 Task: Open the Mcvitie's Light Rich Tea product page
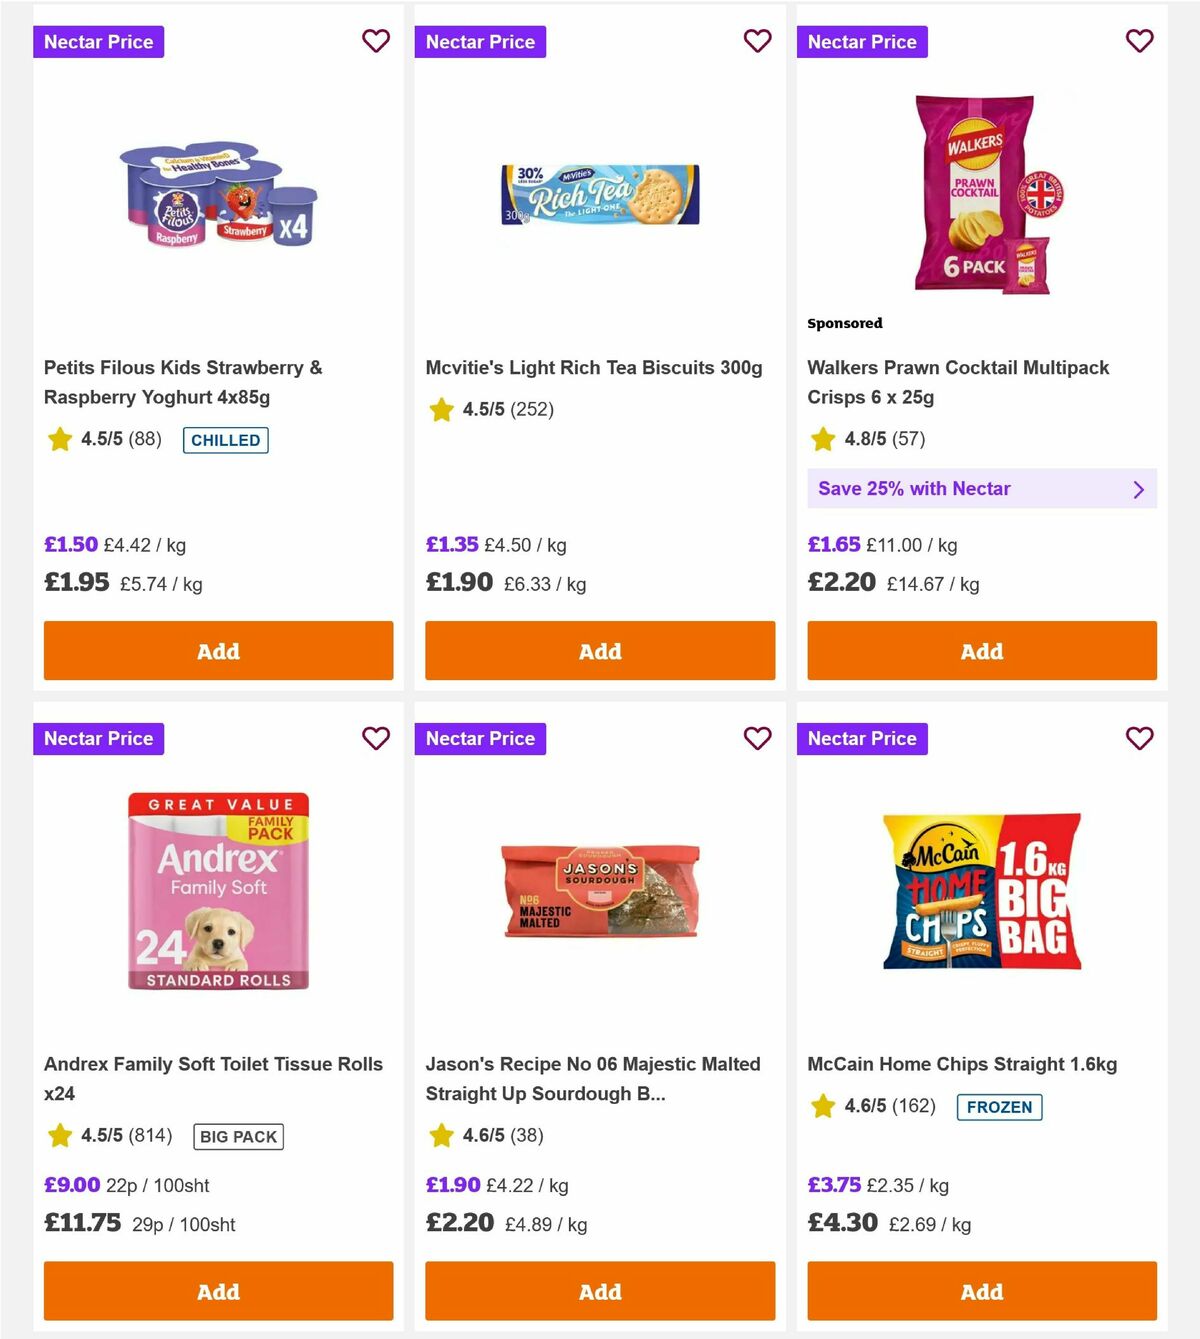[594, 367]
